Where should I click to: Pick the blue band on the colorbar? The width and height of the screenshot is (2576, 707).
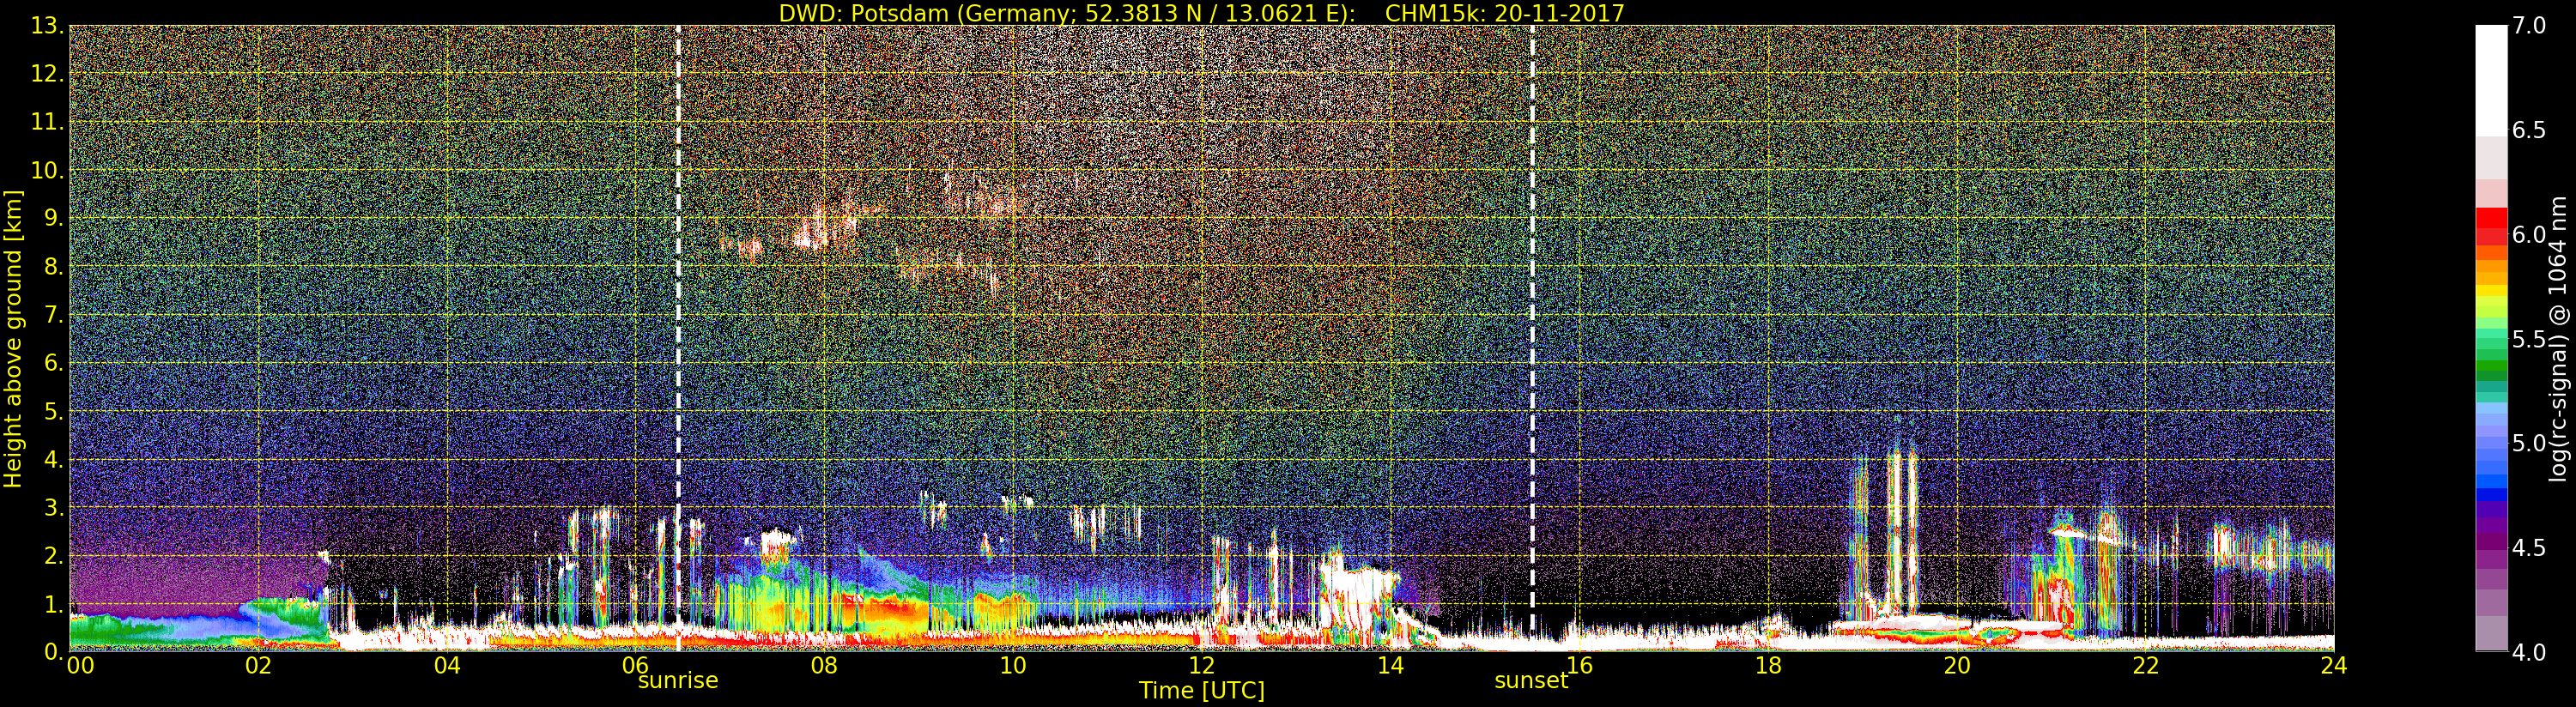coord(2491,470)
